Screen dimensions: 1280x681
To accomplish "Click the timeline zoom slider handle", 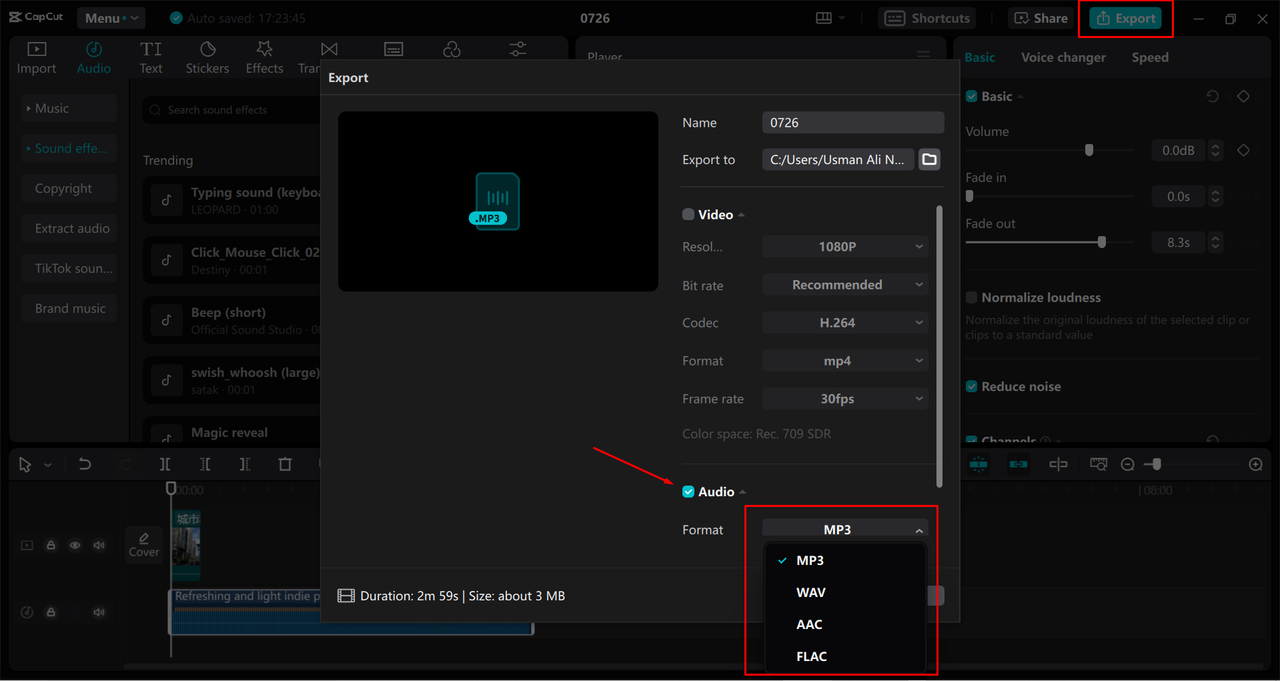I will tap(1155, 464).
